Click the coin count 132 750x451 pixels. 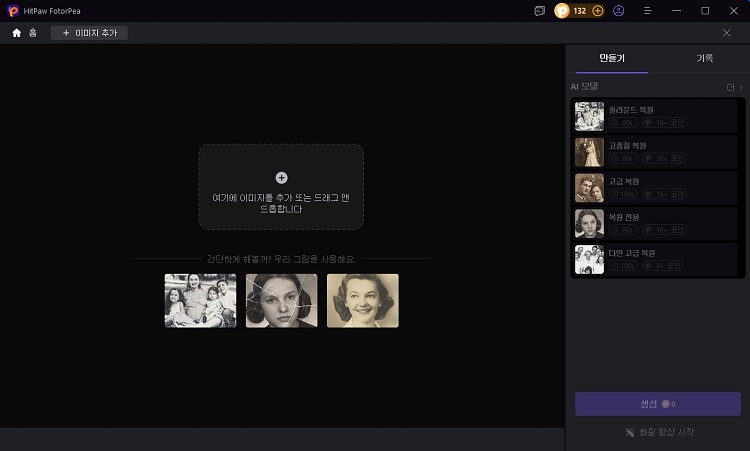point(579,11)
